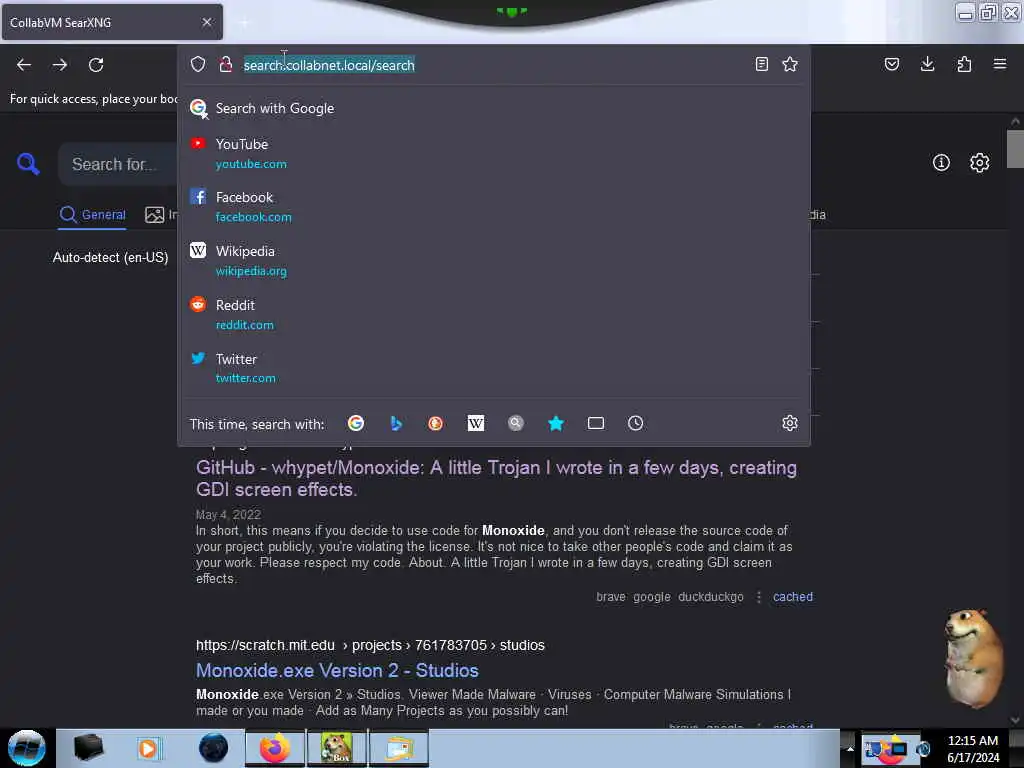Choose the YouTube suggestion
Screen dimensions: 1024x768
(494, 153)
